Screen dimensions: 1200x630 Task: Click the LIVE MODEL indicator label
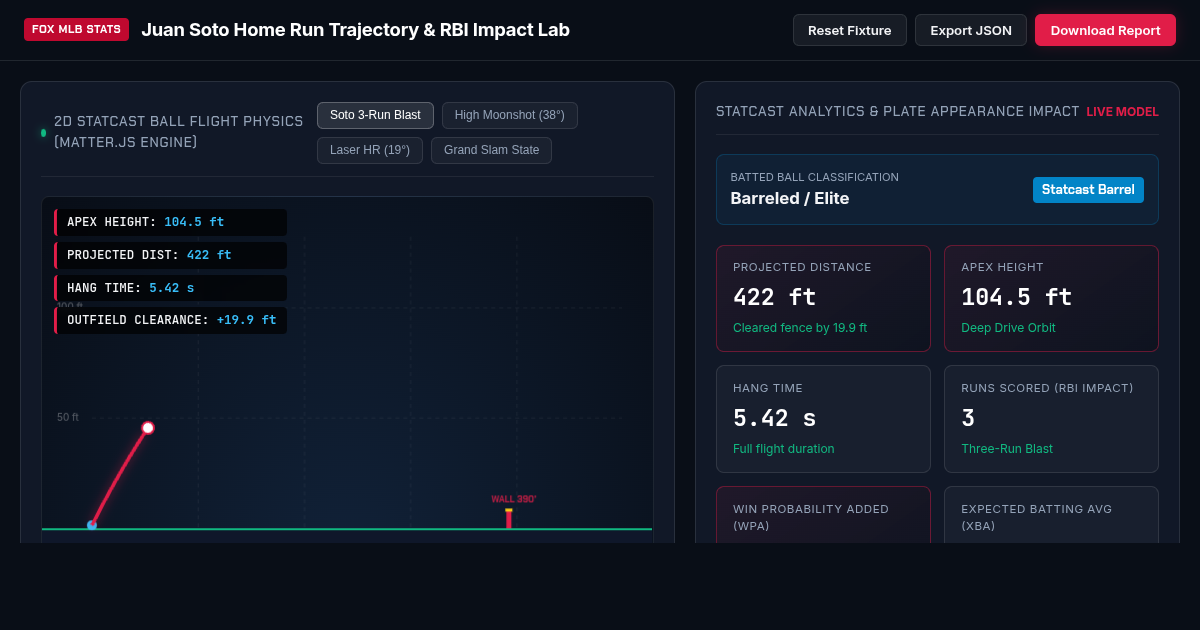1123,112
